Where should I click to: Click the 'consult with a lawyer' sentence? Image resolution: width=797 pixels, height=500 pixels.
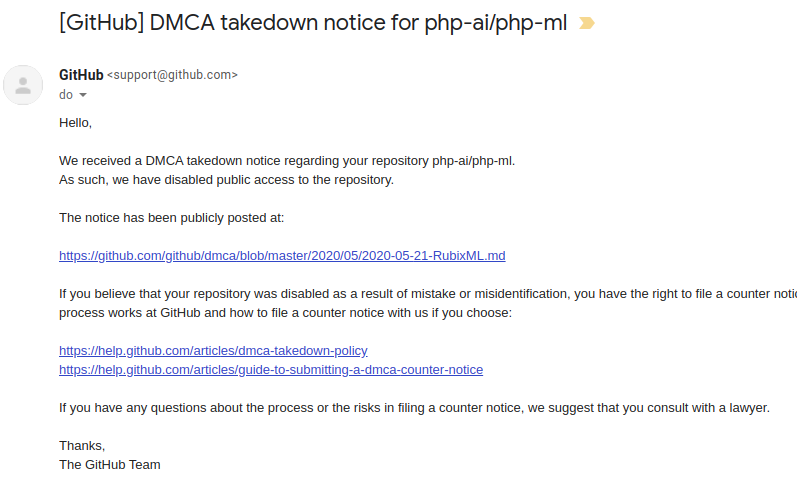[414, 408]
